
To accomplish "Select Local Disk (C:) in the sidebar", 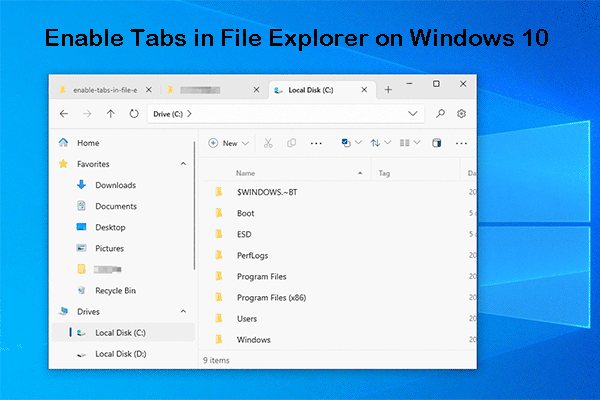I will [121, 333].
